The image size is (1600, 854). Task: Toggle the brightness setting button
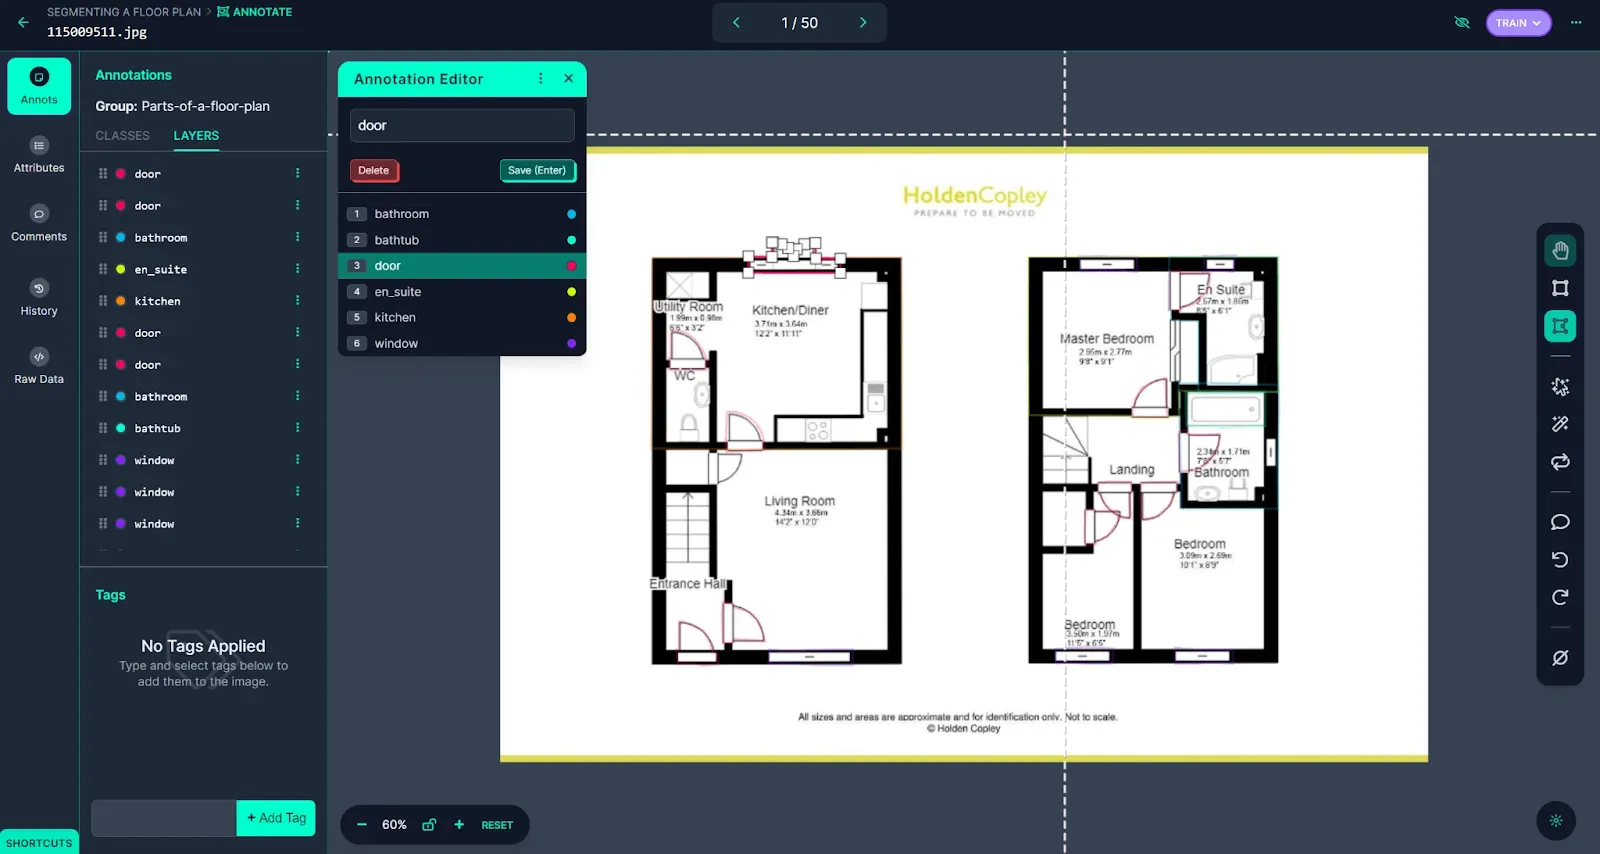(1556, 821)
